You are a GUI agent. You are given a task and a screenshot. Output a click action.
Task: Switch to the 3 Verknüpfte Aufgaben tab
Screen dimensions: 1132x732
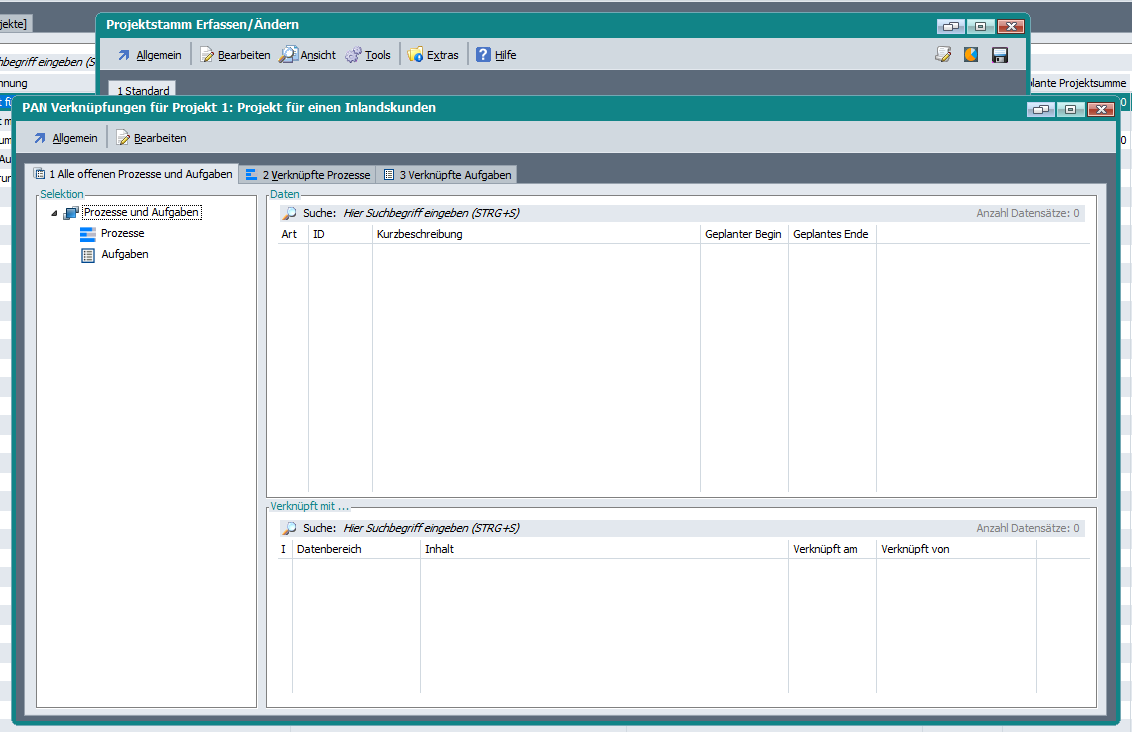click(447, 175)
